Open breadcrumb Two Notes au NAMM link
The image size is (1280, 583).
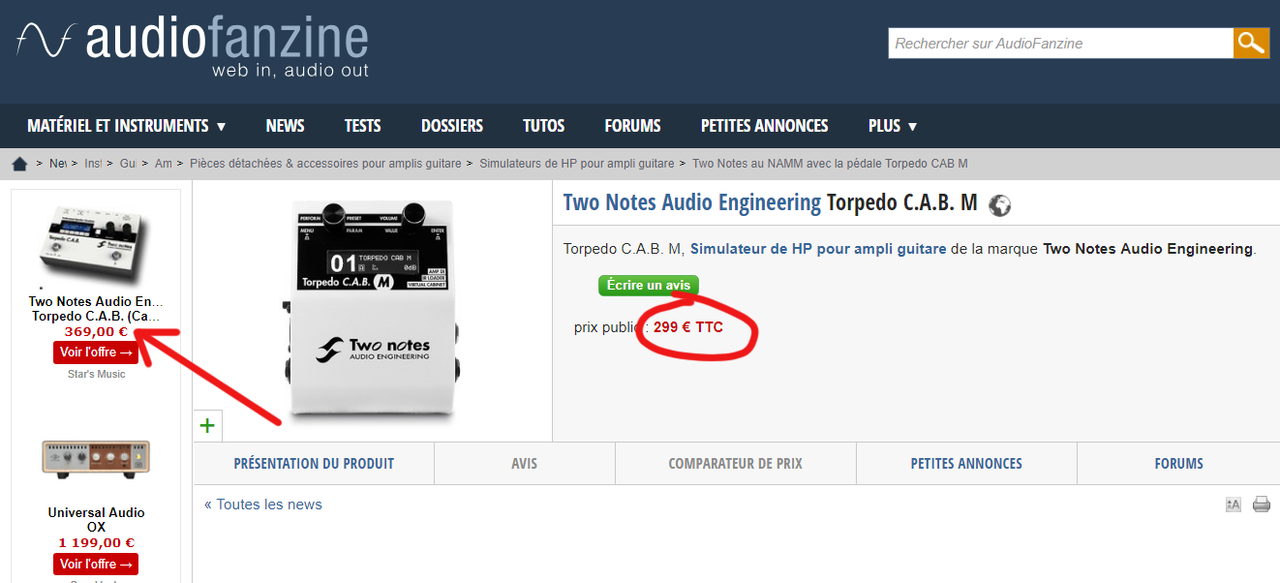tap(830, 163)
